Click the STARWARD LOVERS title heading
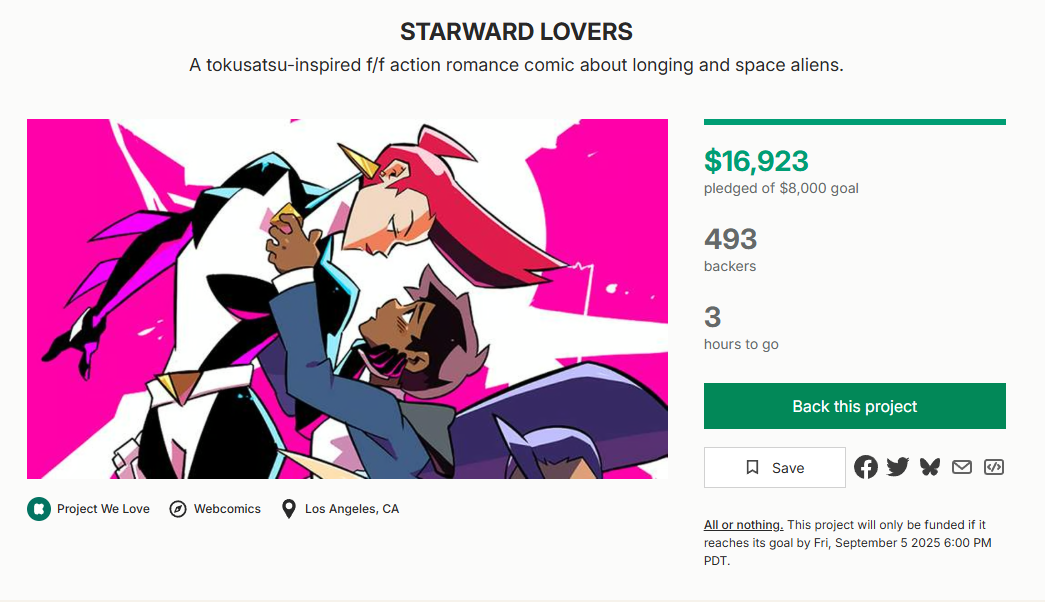This screenshot has width=1045, height=602. coord(516,32)
